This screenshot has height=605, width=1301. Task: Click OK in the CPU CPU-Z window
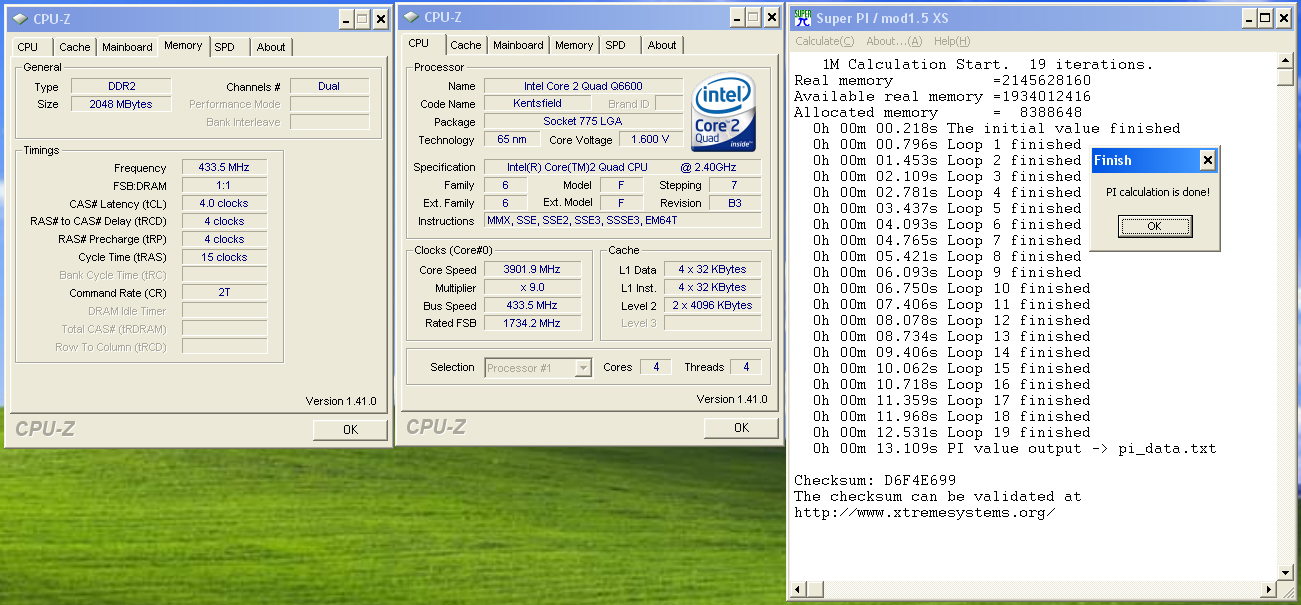click(x=741, y=427)
